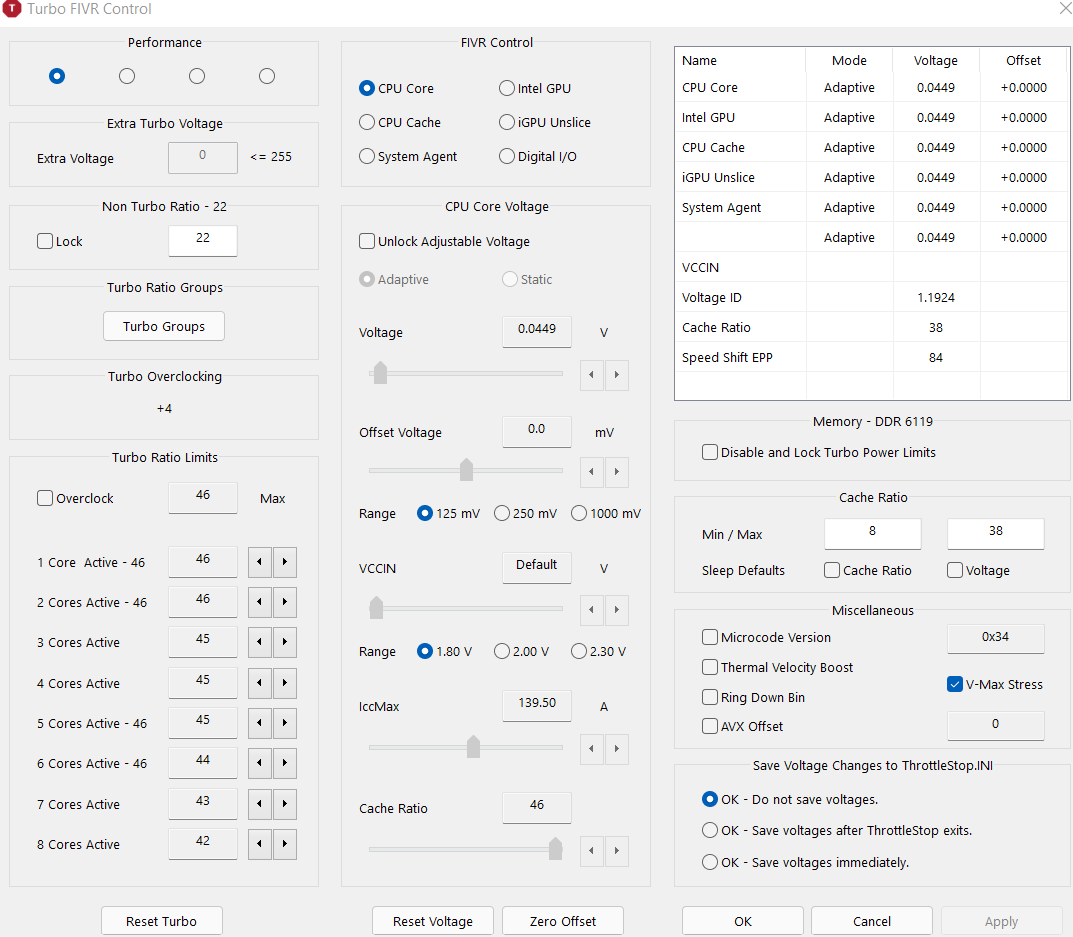Click left arrow of Offset Voltage slider
The width and height of the screenshot is (1073, 937).
click(x=591, y=472)
